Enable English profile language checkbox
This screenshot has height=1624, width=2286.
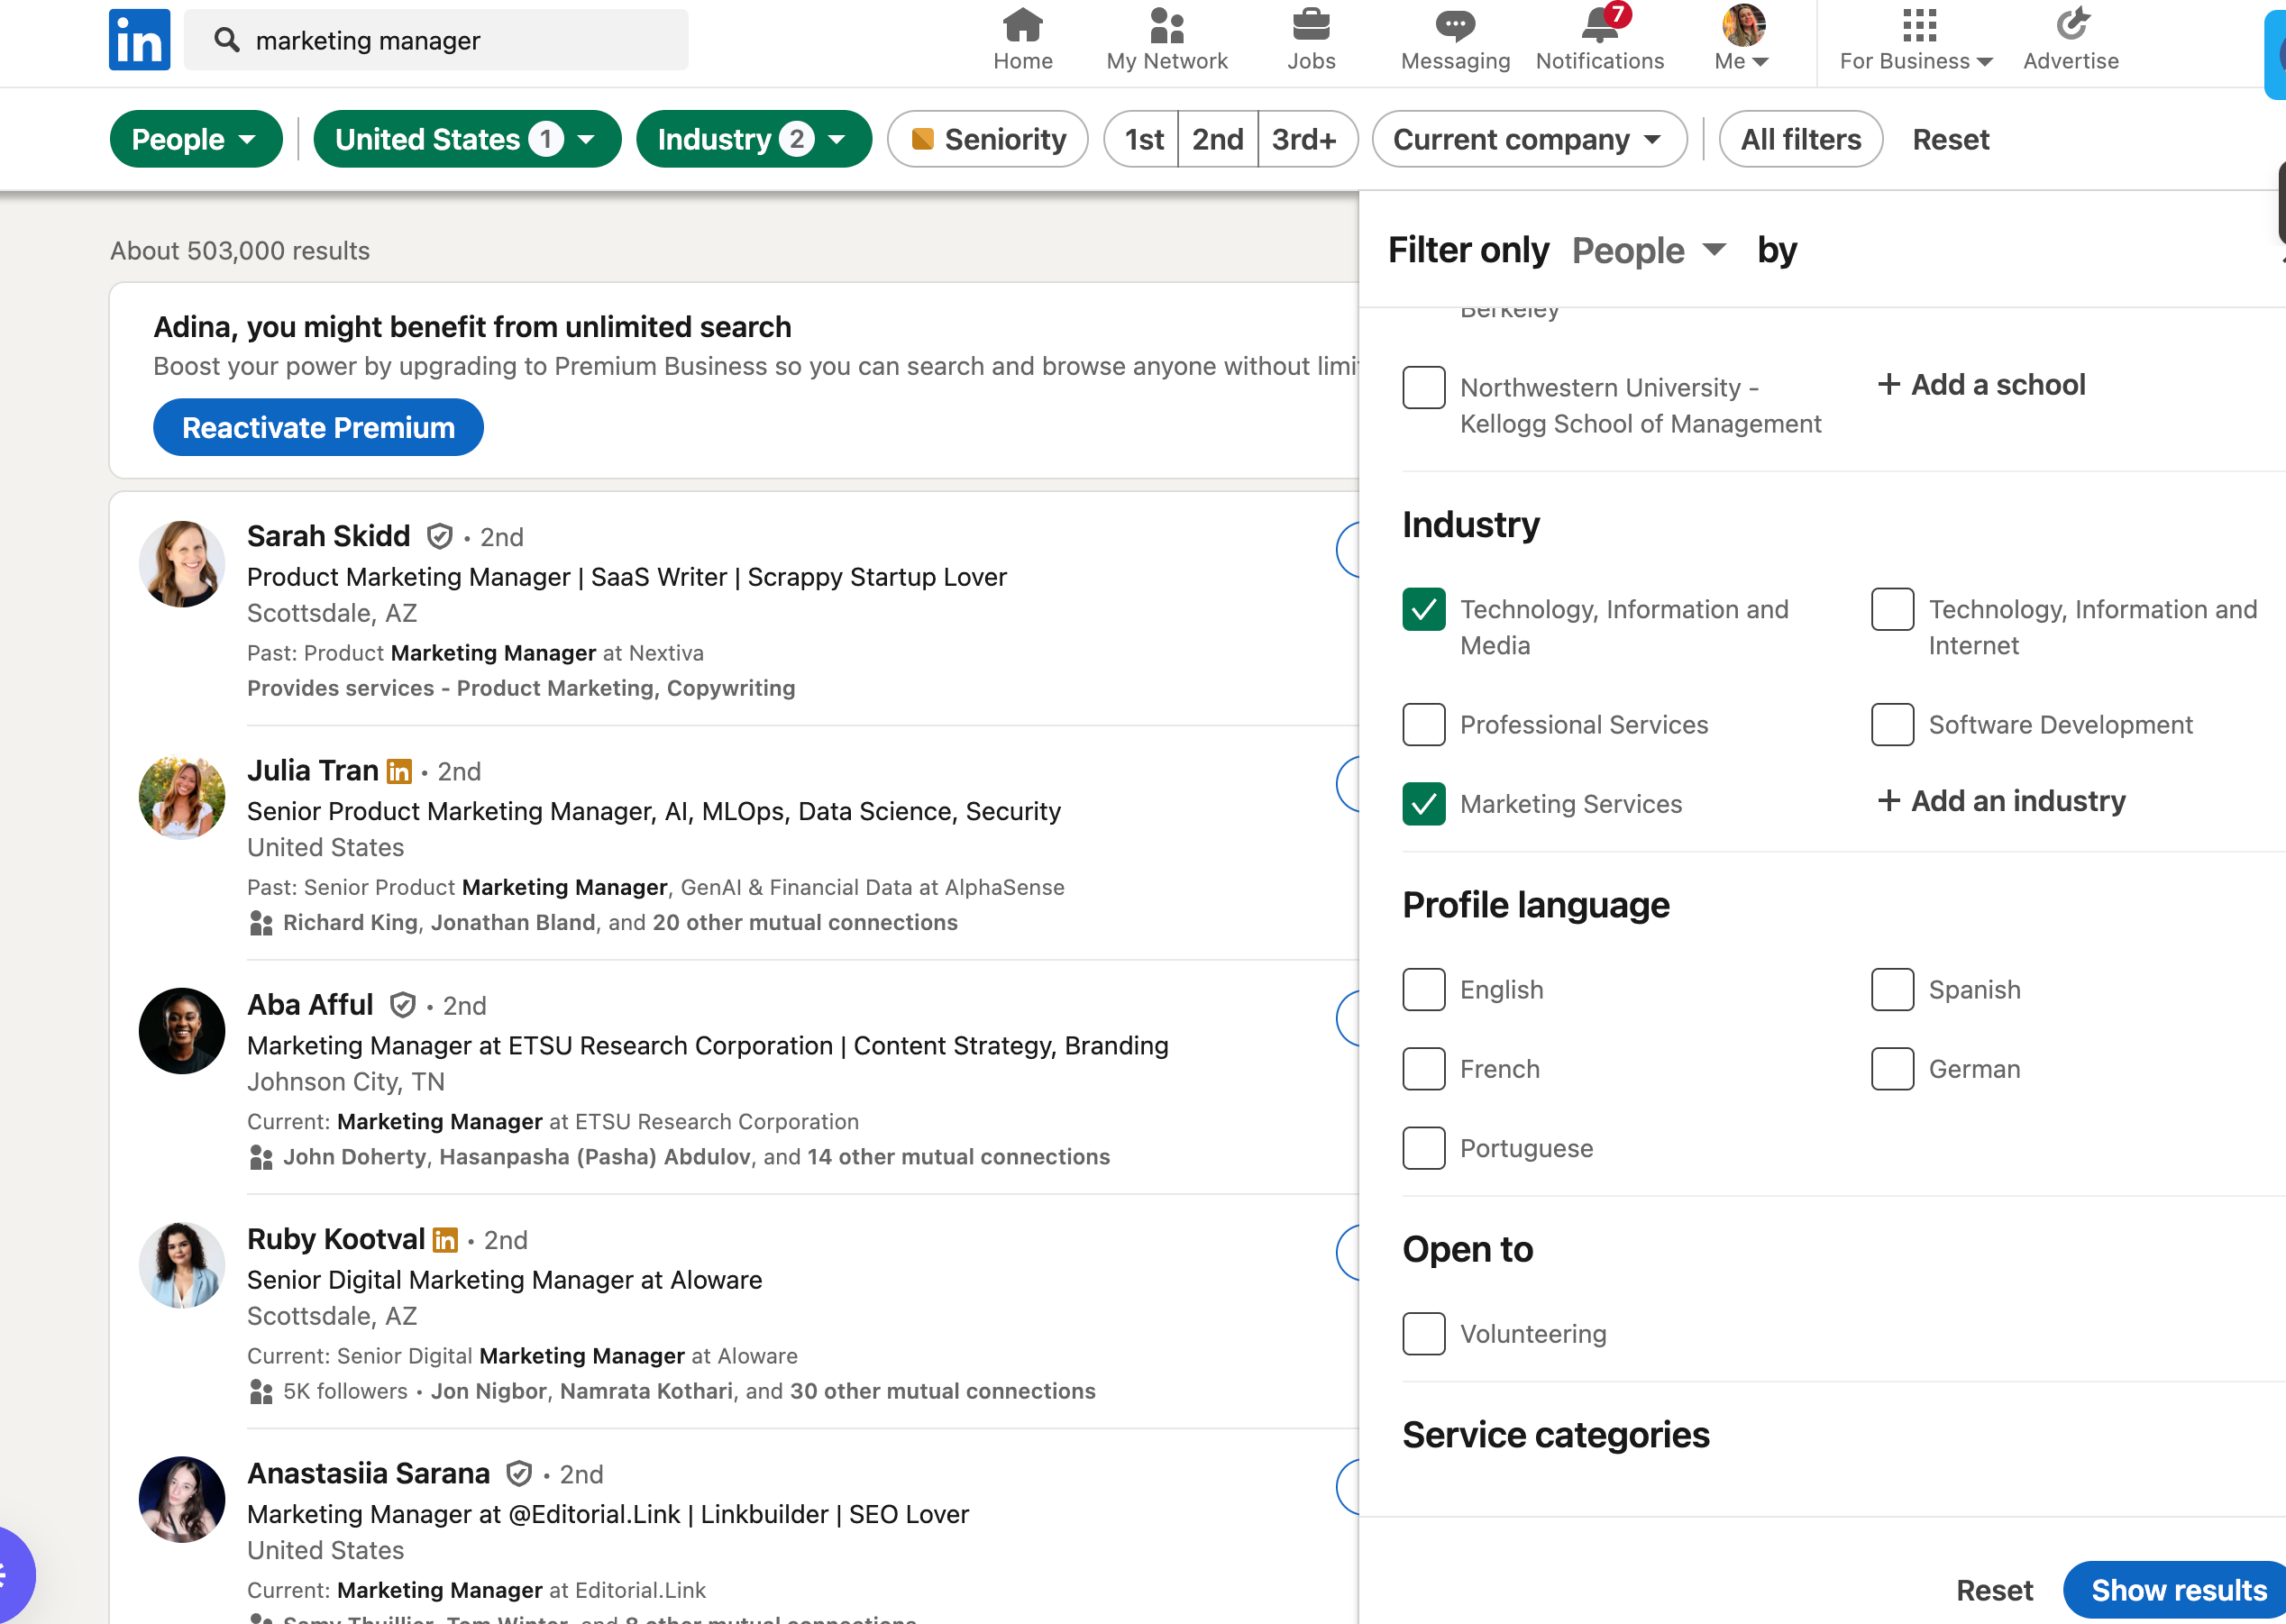[1423, 990]
